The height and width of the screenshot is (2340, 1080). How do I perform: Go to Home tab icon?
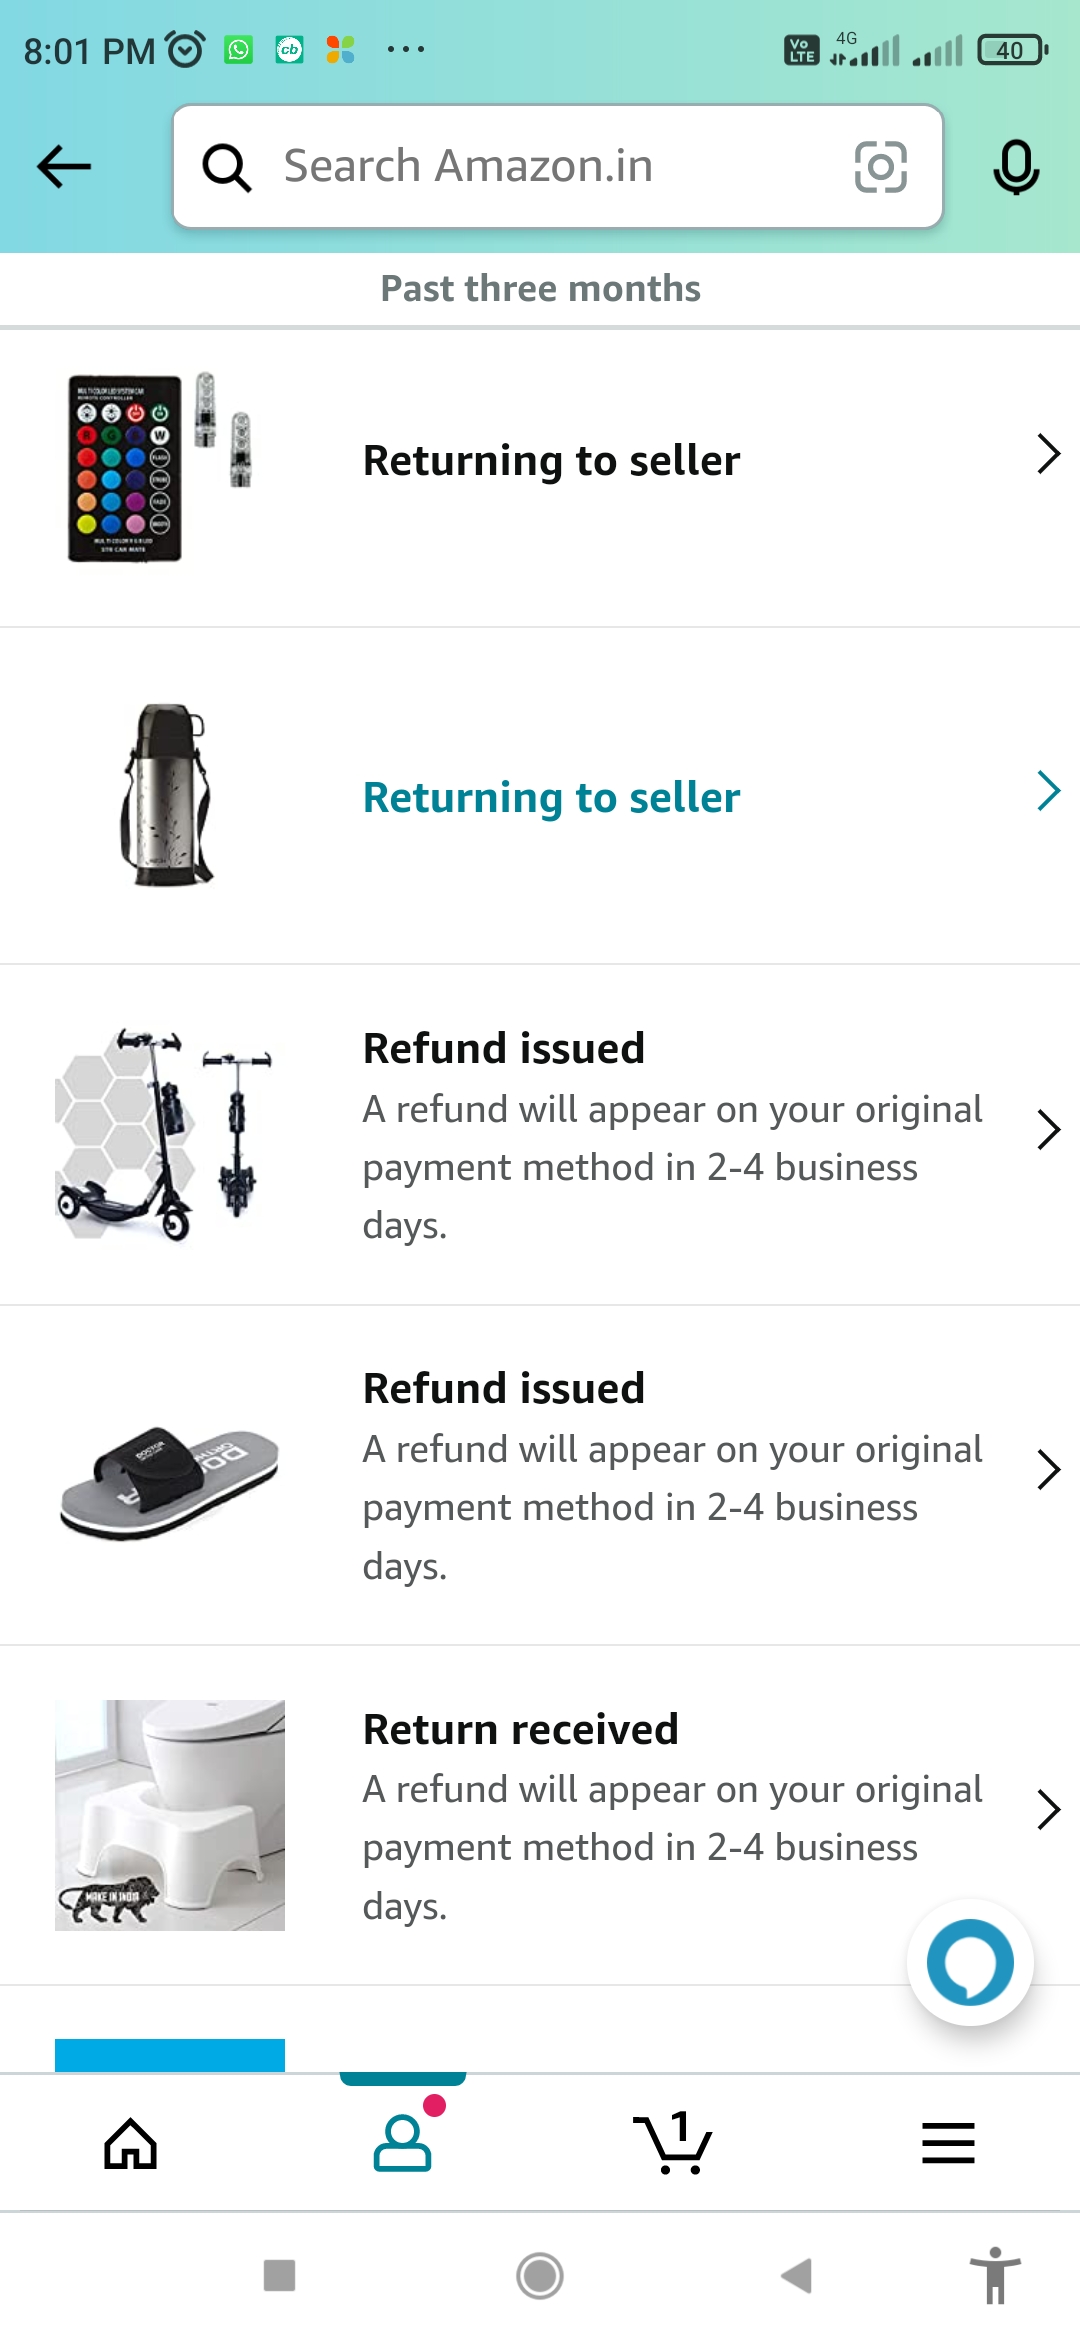pos(131,2143)
